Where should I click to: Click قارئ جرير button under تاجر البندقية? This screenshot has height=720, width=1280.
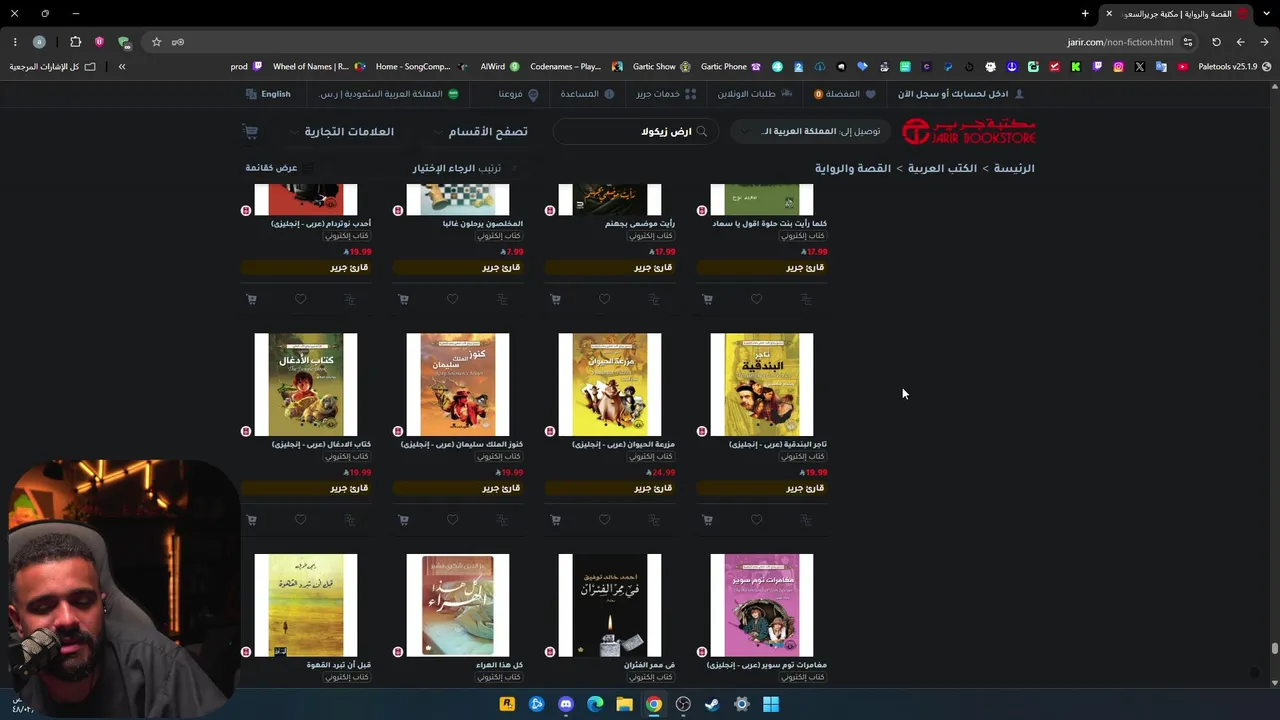[762, 488]
